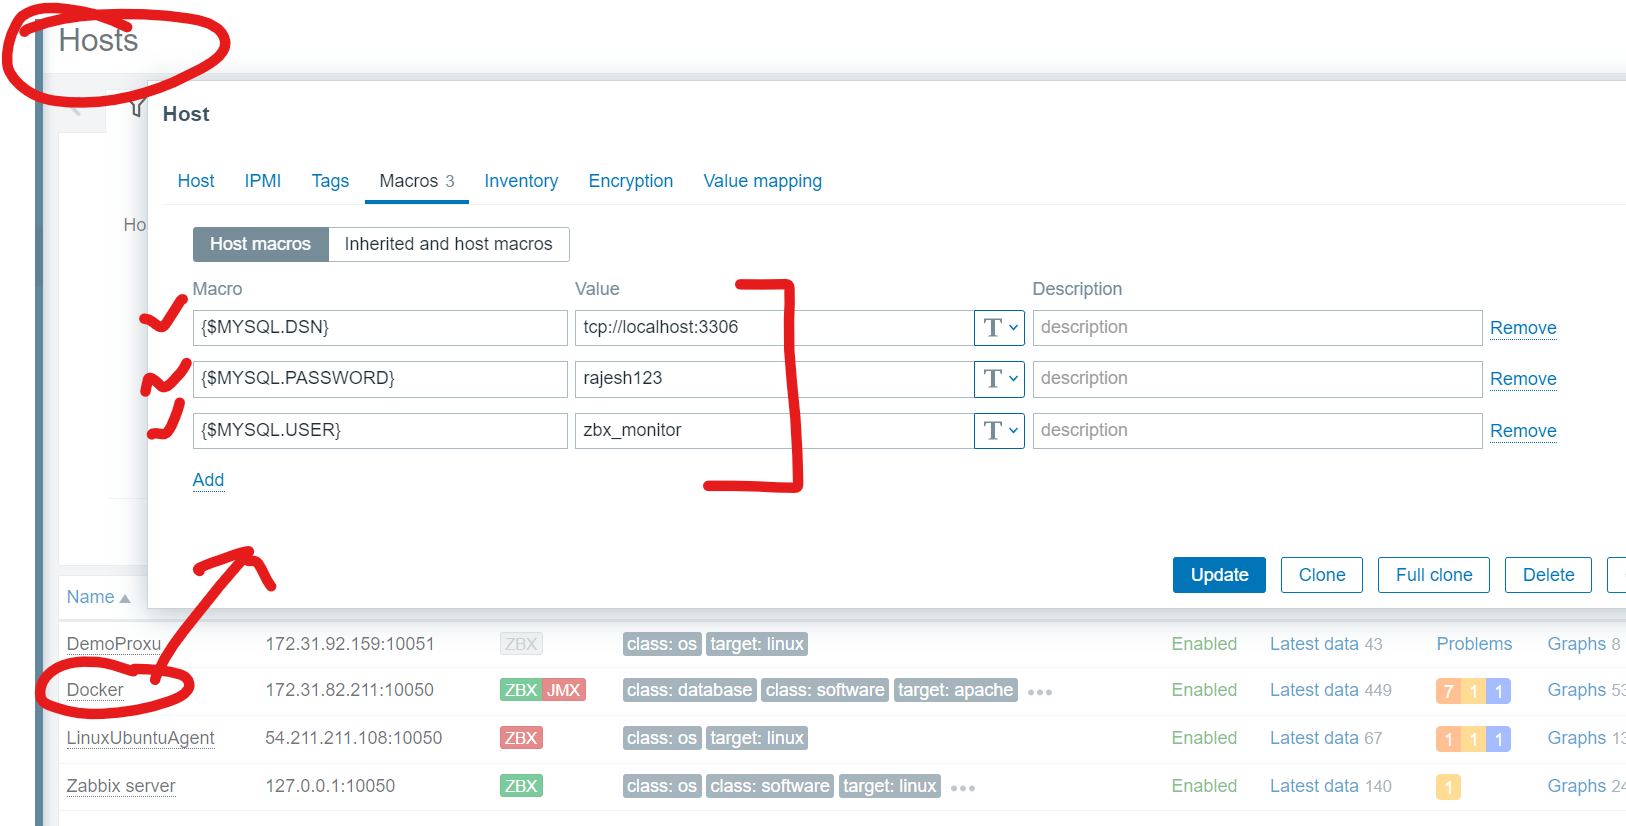The image size is (1626, 826).
Task: Remove the {$MYSQL.PASSWORD} macro
Action: pyautogui.click(x=1522, y=379)
